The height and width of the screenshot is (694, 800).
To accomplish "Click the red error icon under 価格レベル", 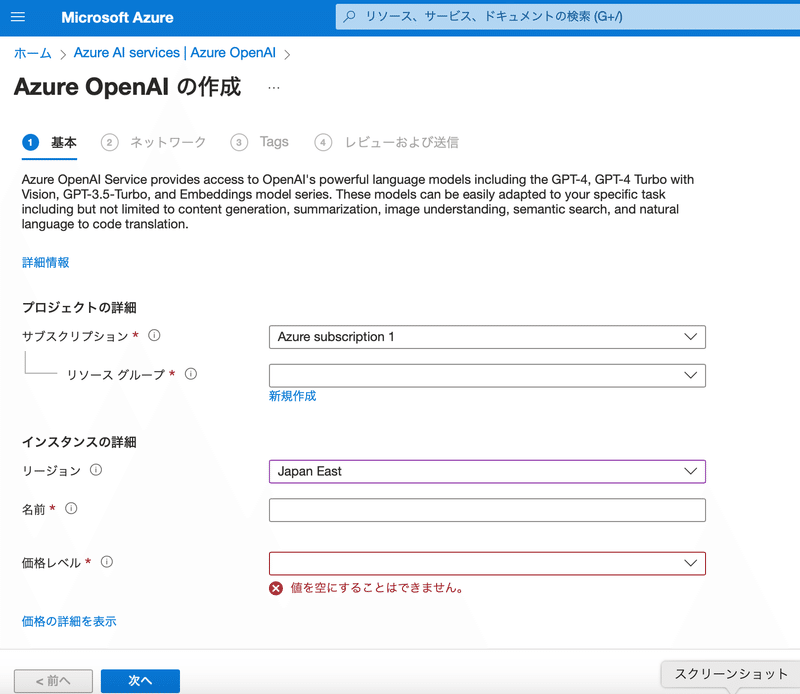I will (x=276, y=588).
